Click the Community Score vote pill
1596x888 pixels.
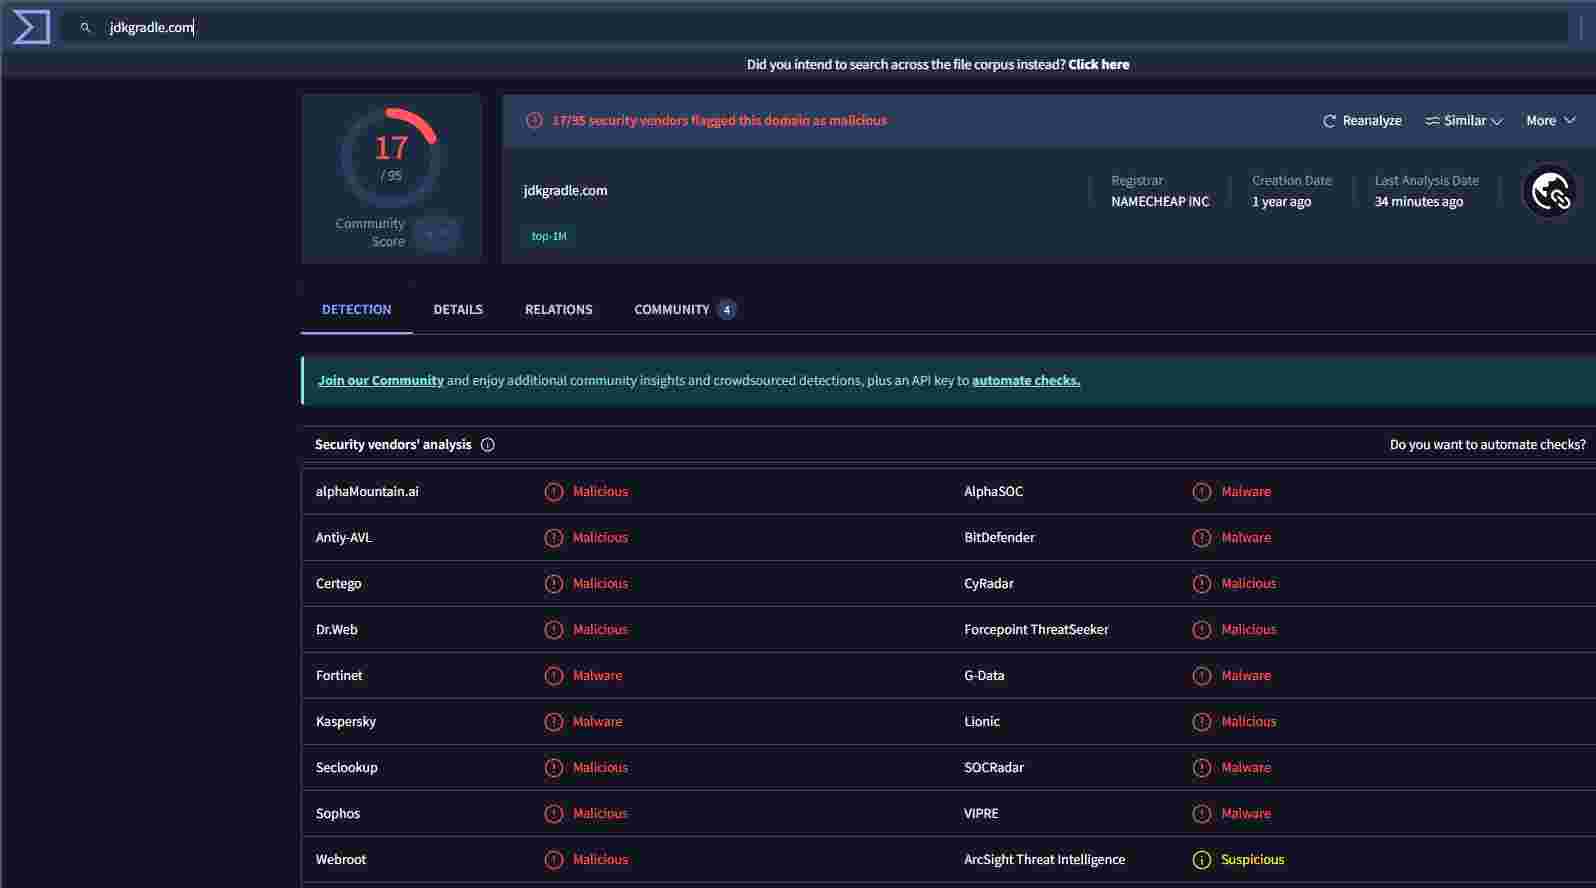[x=436, y=234]
